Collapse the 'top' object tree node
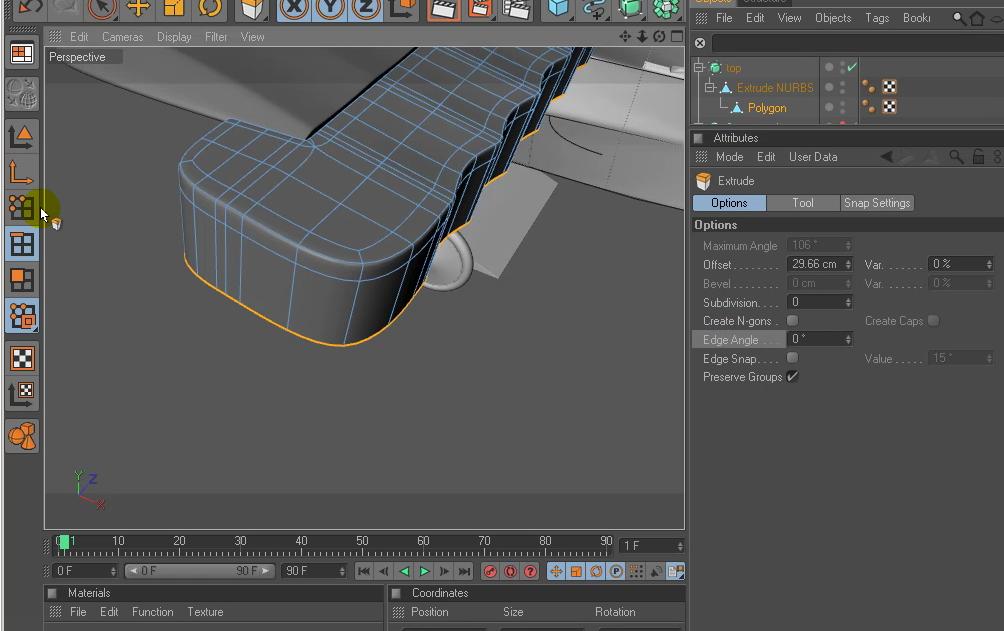 tap(699, 68)
